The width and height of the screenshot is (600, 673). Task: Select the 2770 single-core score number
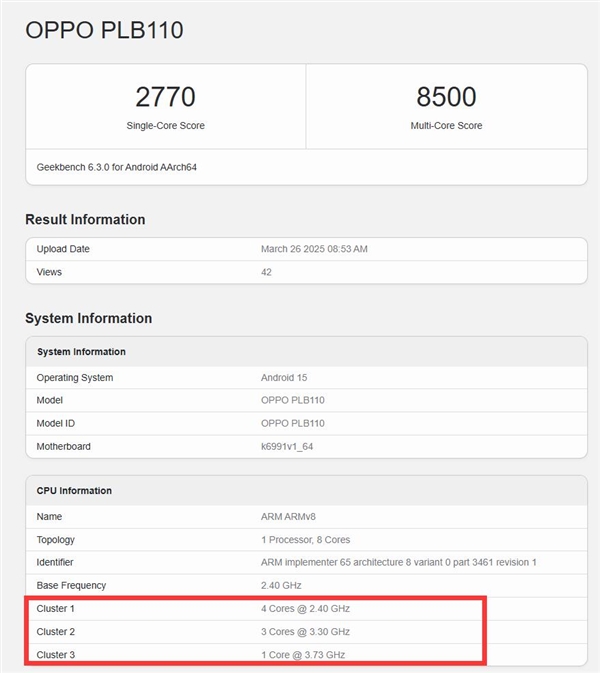pos(165,97)
